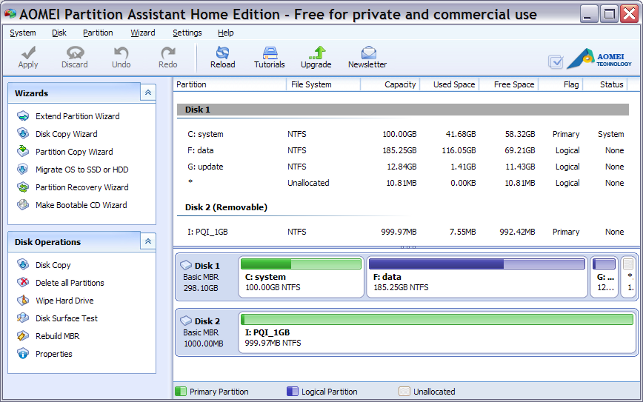Select F: data usage bar in disk map
The width and height of the screenshot is (643, 402).
[477, 264]
